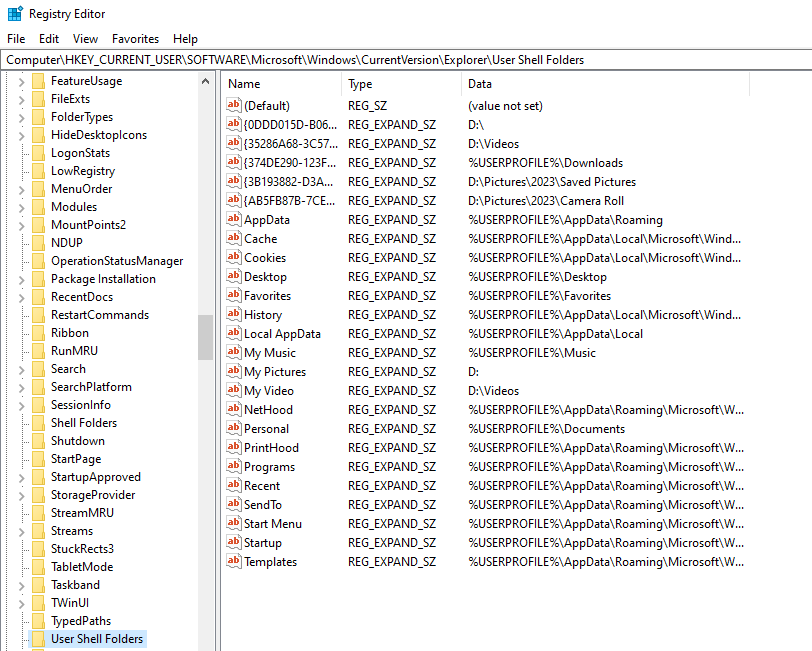The height and width of the screenshot is (651, 812).
Task: Click the Local AppData value icon
Action: point(234,334)
